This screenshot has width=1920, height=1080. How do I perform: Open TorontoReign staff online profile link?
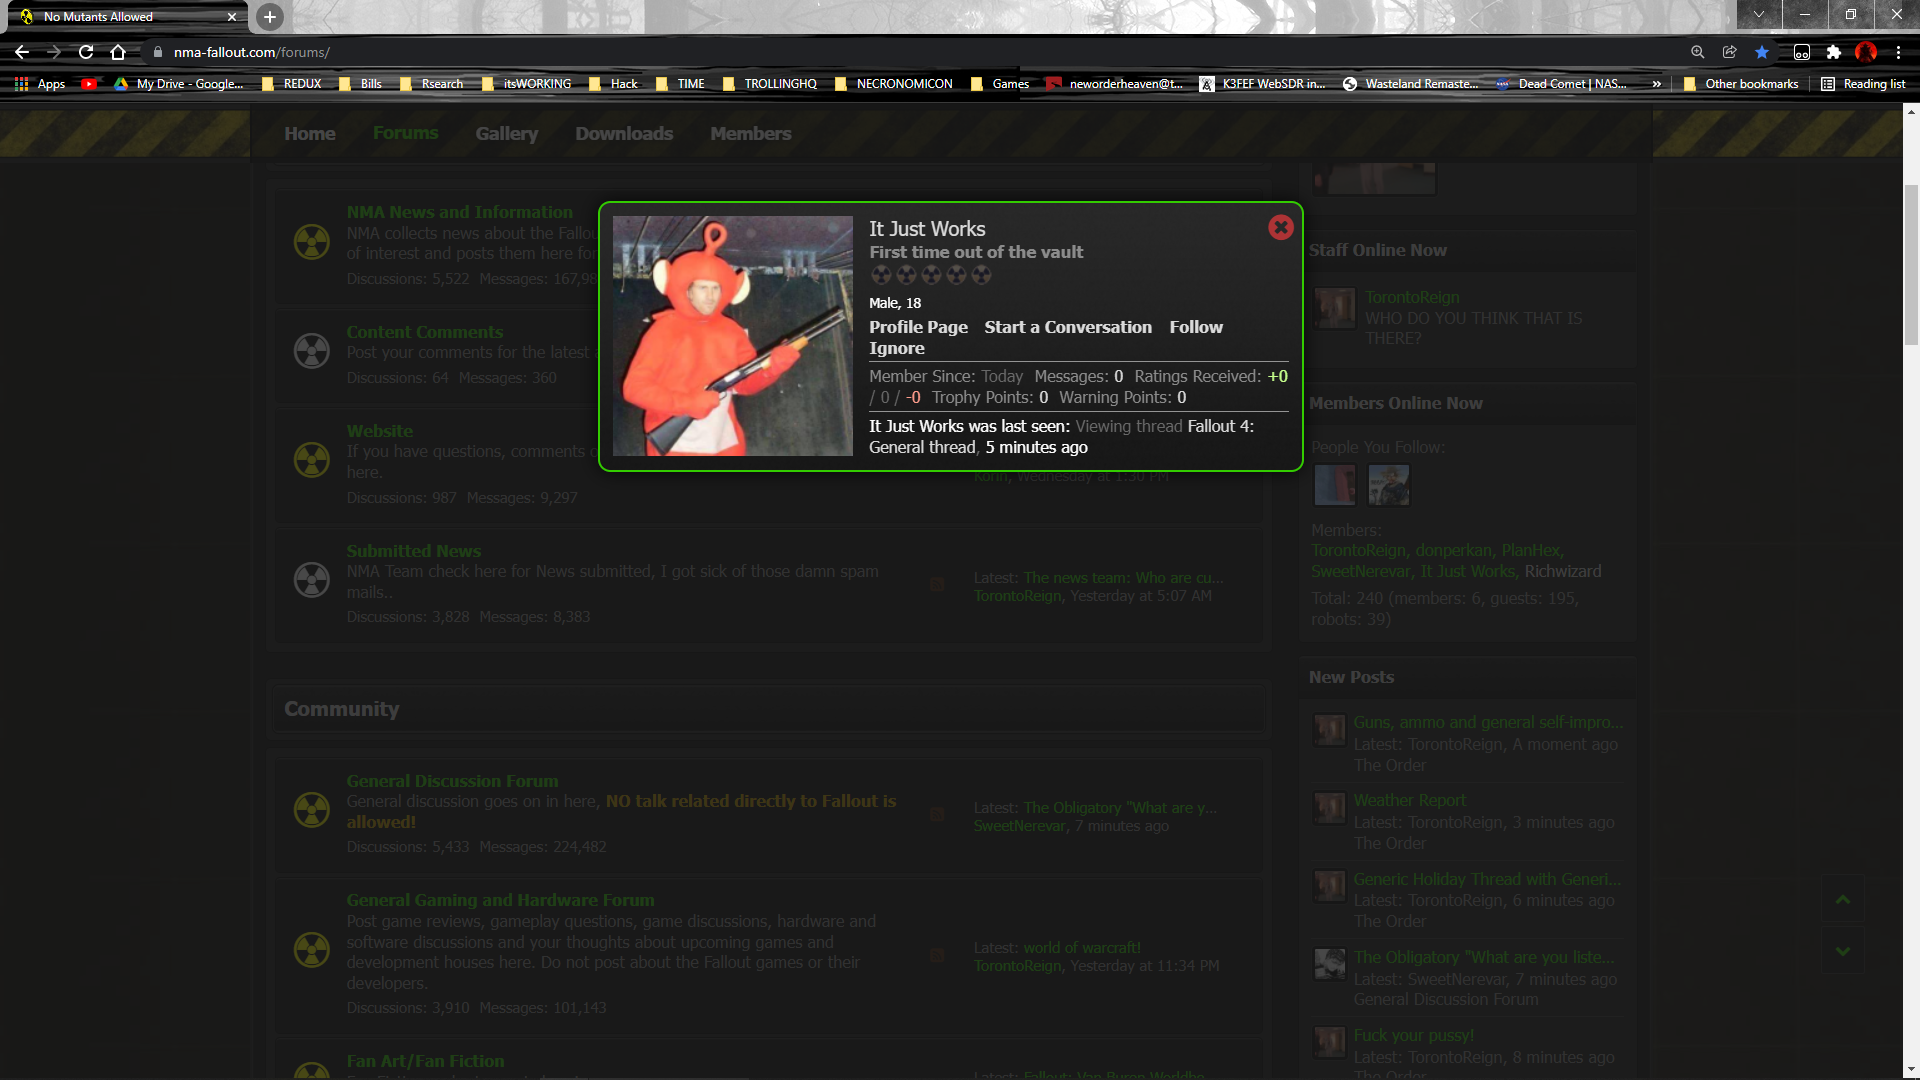1412,297
